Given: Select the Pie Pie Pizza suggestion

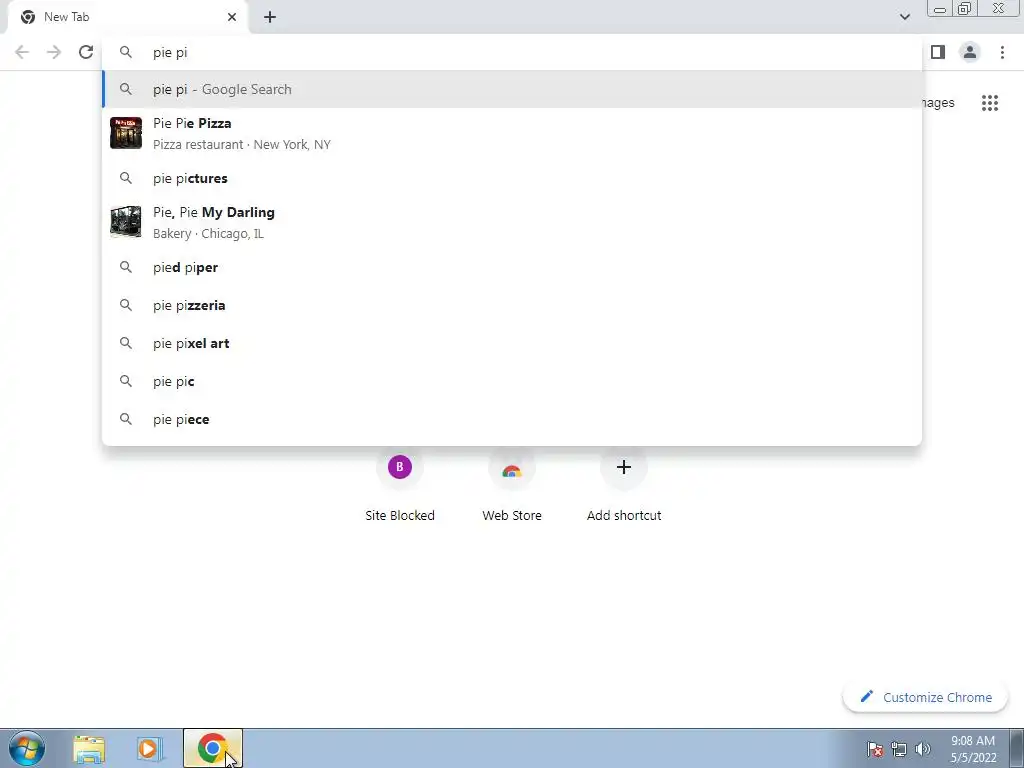Looking at the screenshot, I should [x=513, y=133].
